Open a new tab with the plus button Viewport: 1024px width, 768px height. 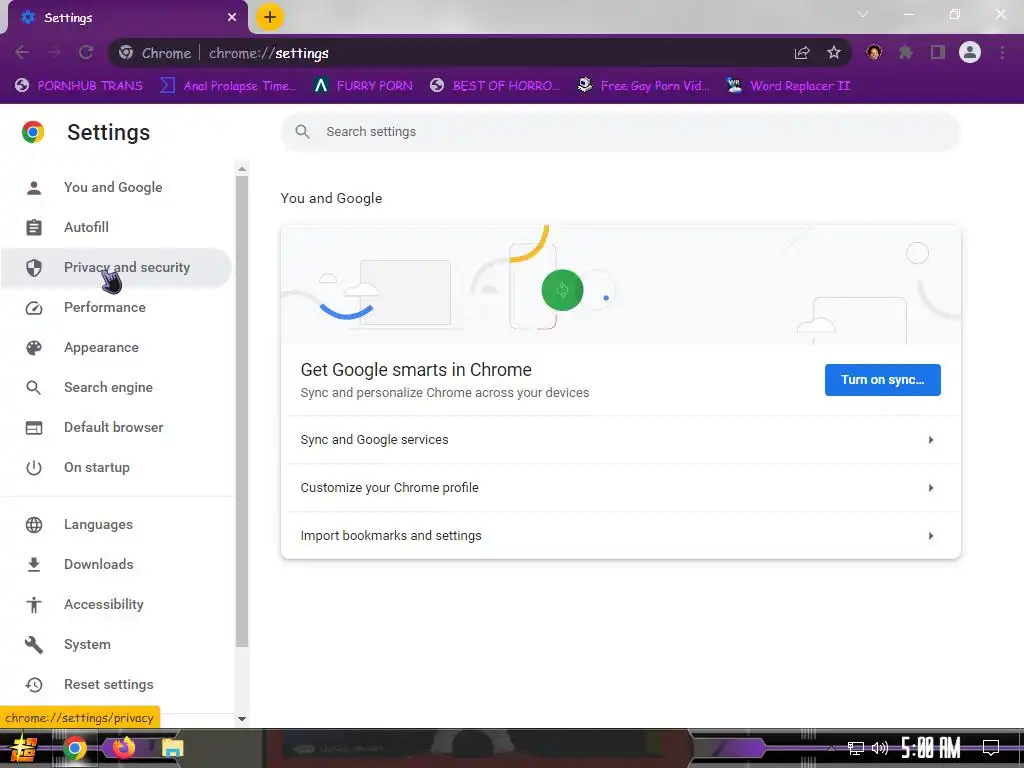(x=270, y=18)
